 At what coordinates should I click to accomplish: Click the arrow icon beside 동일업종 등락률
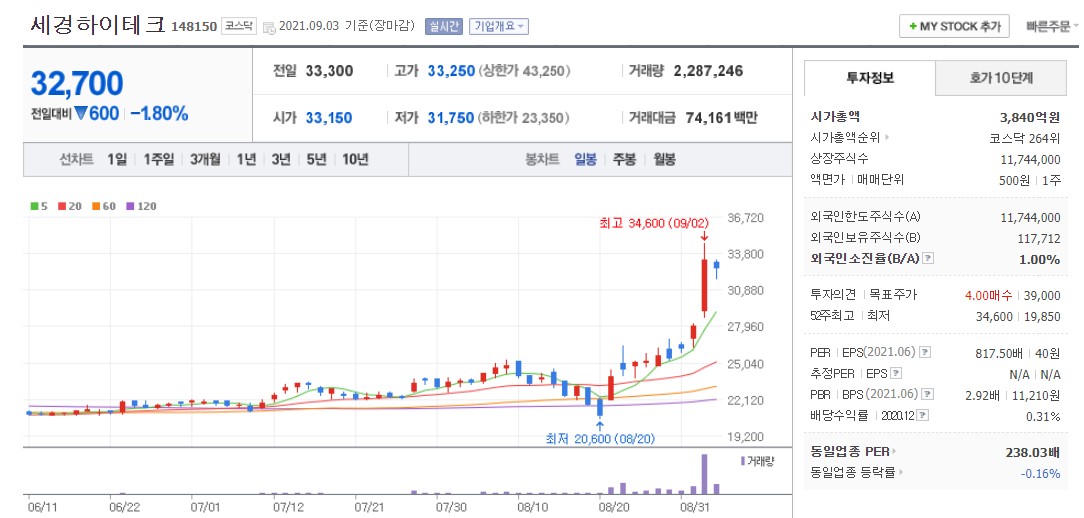tap(901, 473)
